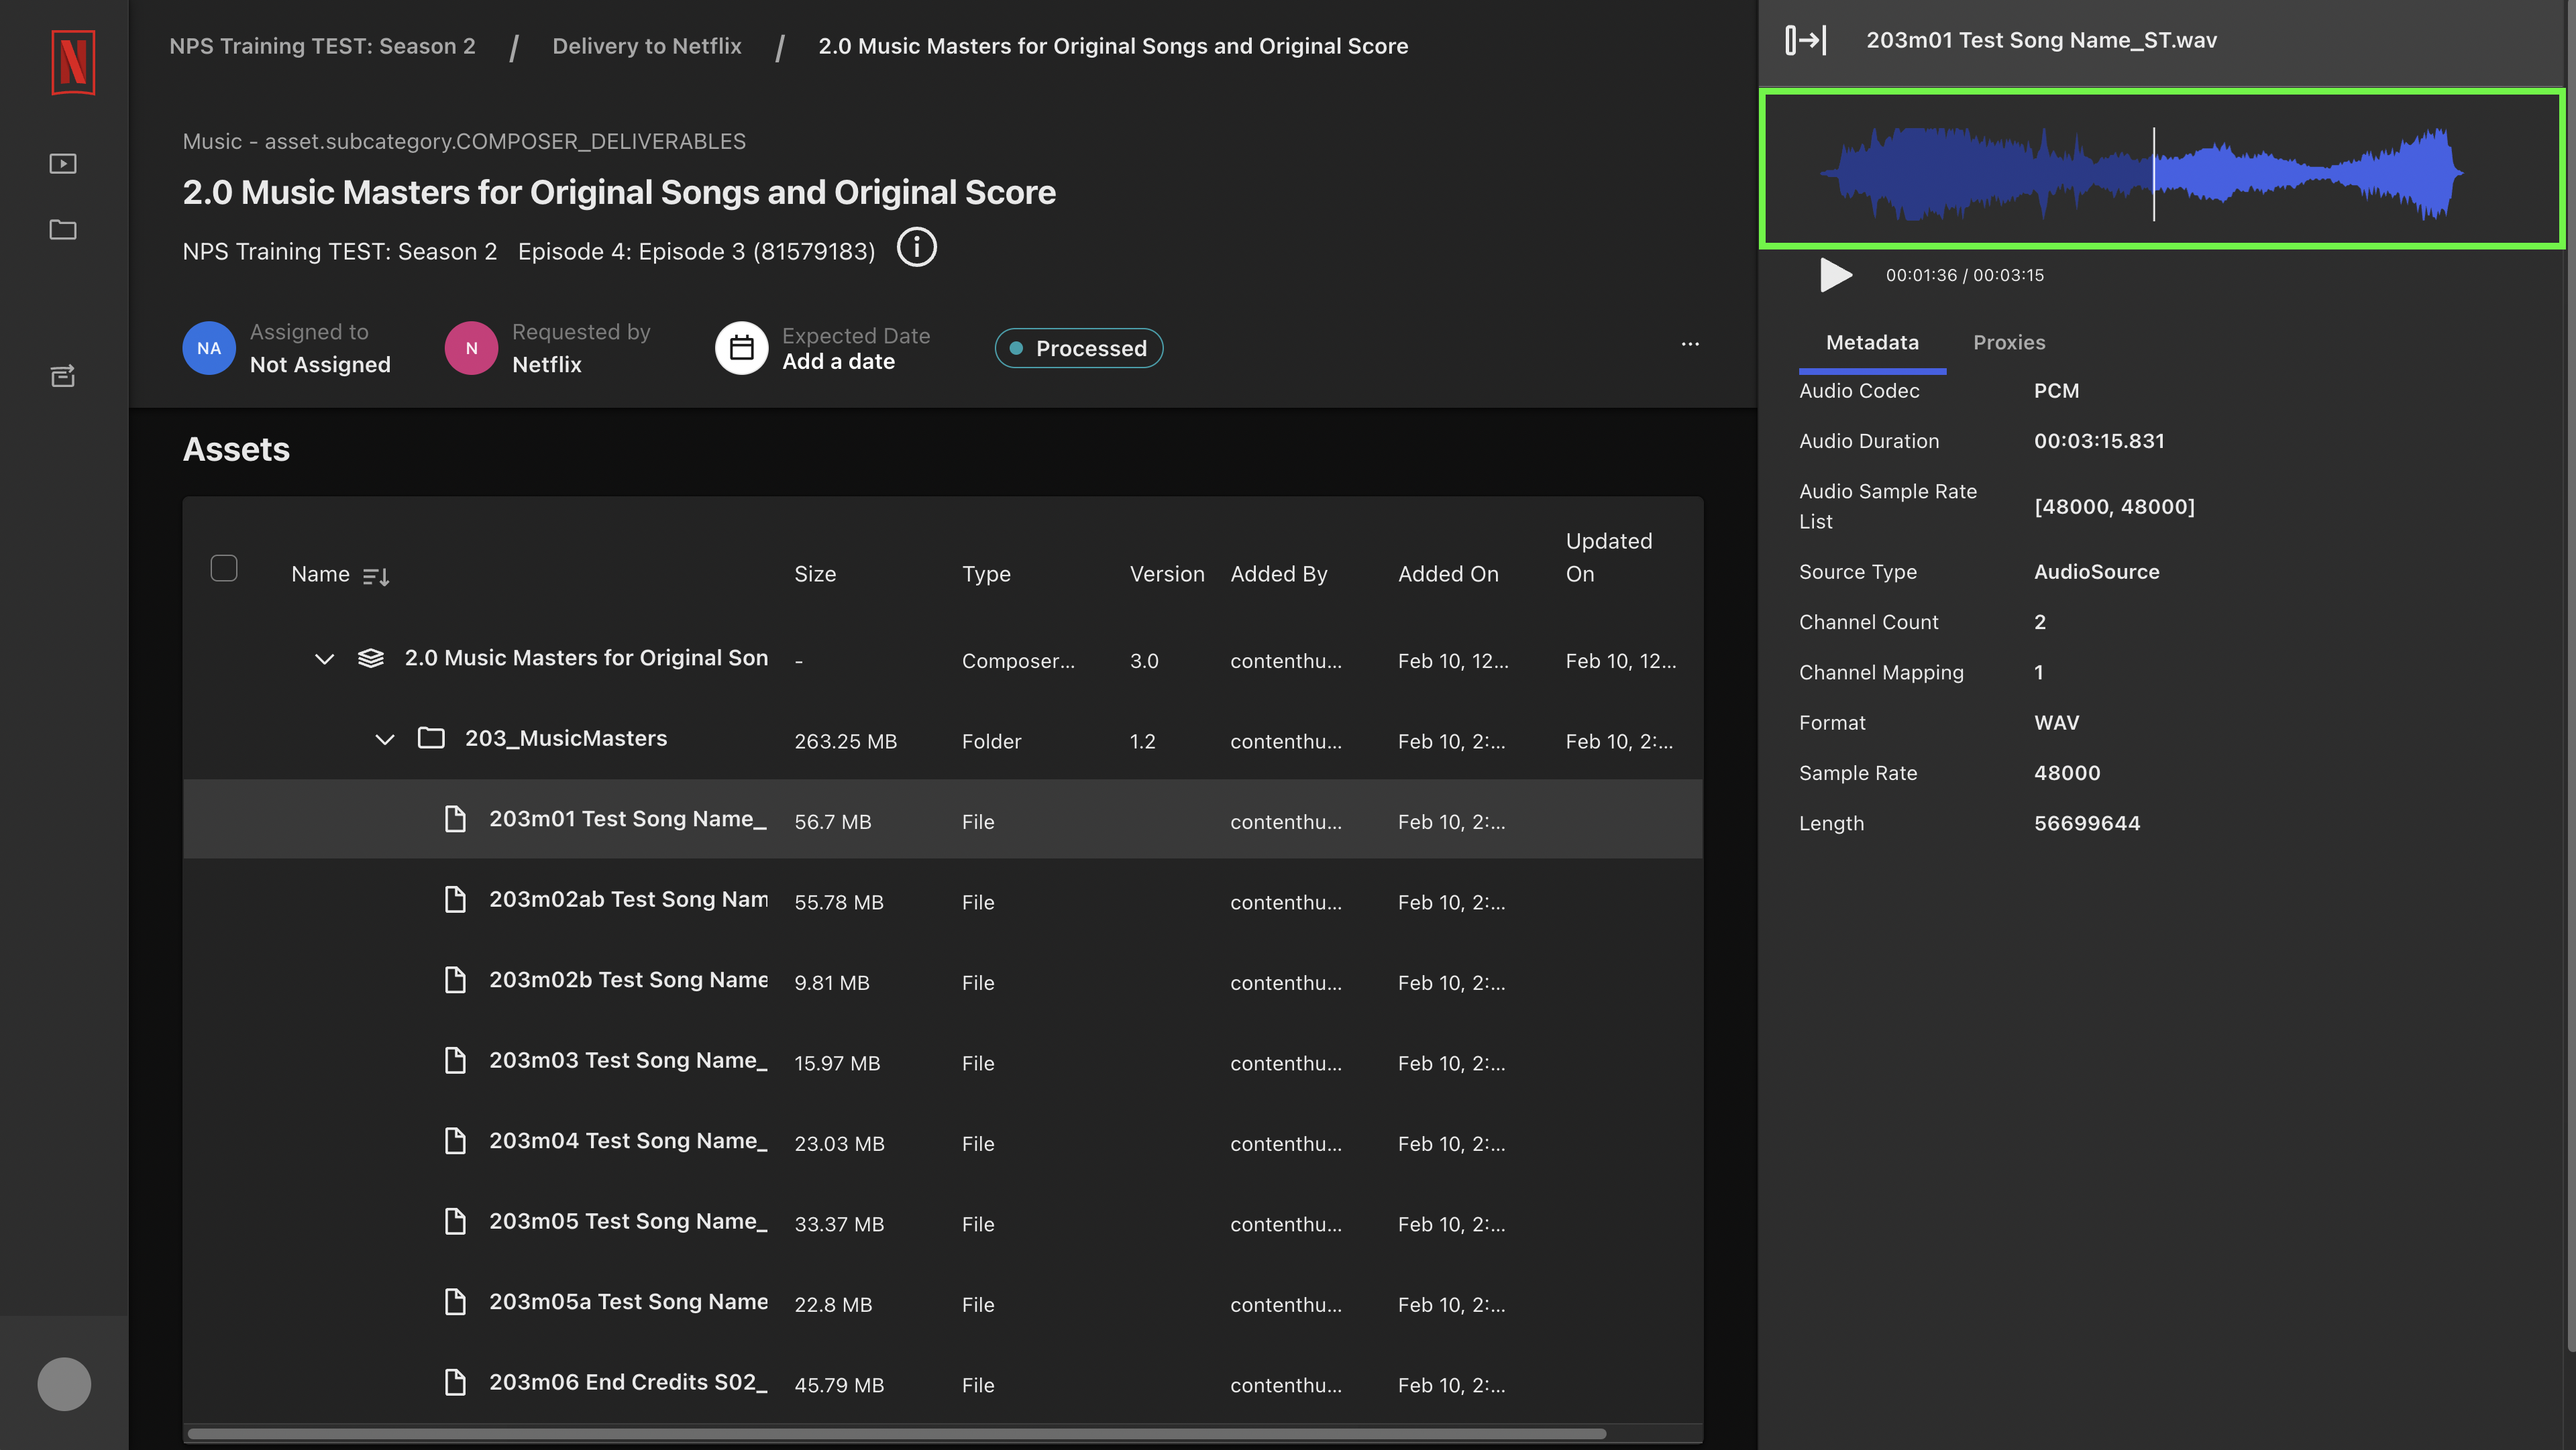Select 203m04 Test Song Name_ row
Image resolution: width=2576 pixels, height=1450 pixels.
(943, 1141)
